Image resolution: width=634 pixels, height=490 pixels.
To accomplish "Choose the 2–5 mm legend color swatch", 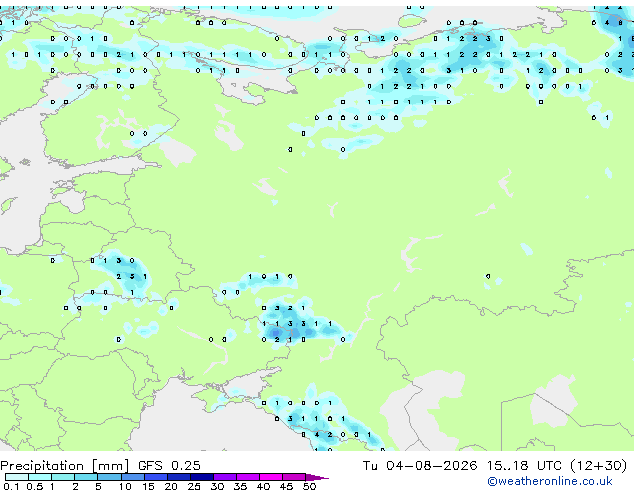I will pos(86,477).
